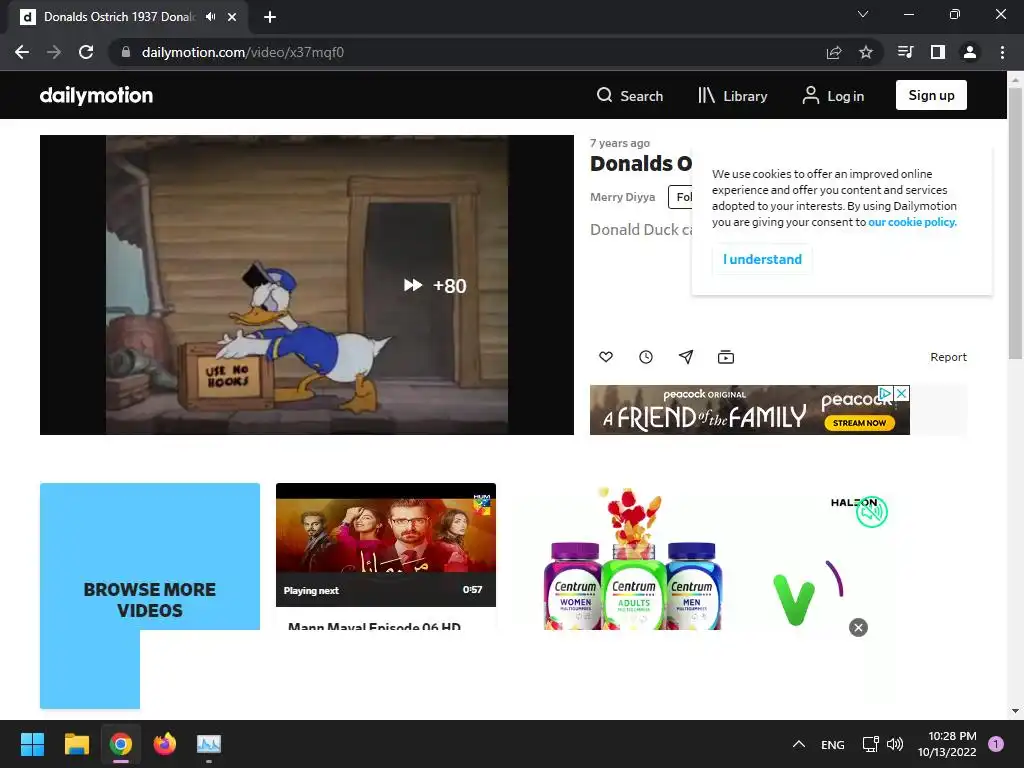Share this page icon in address bar
This screenshot has height=768, width=1024.
[x=834, y=52]
